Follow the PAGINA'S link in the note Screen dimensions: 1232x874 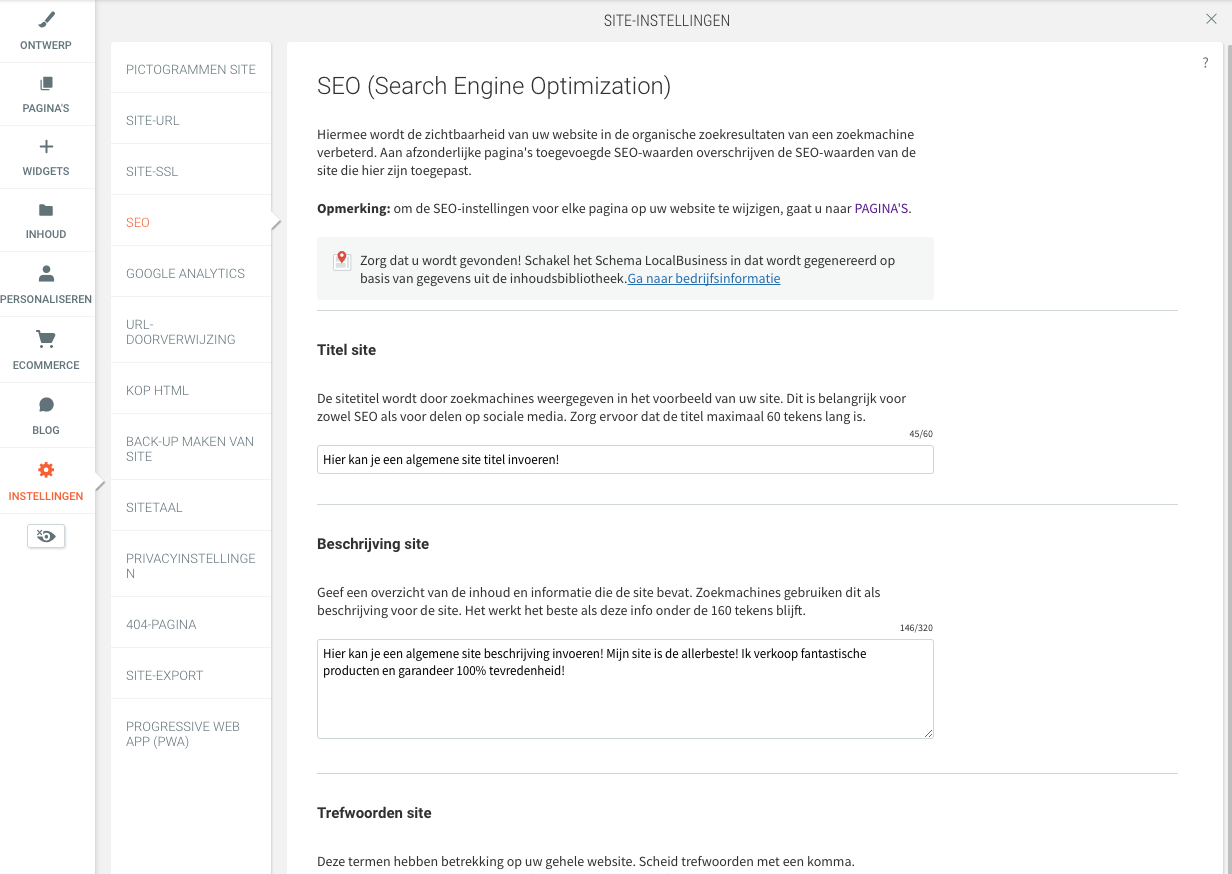click(881, 209)
